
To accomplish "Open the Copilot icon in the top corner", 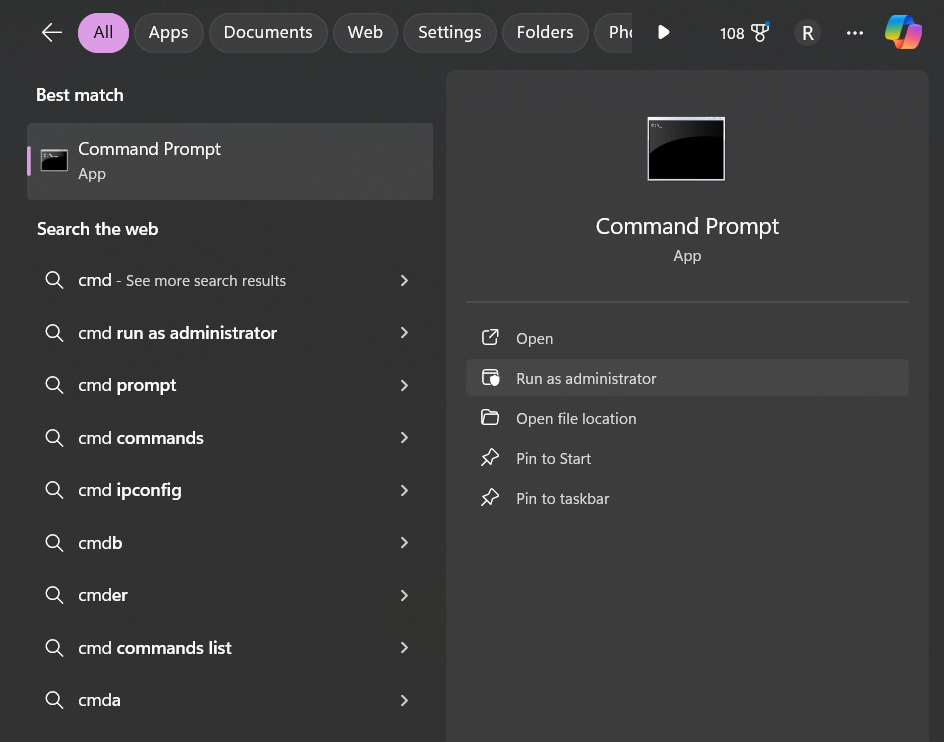I will (x=903, y=33).
